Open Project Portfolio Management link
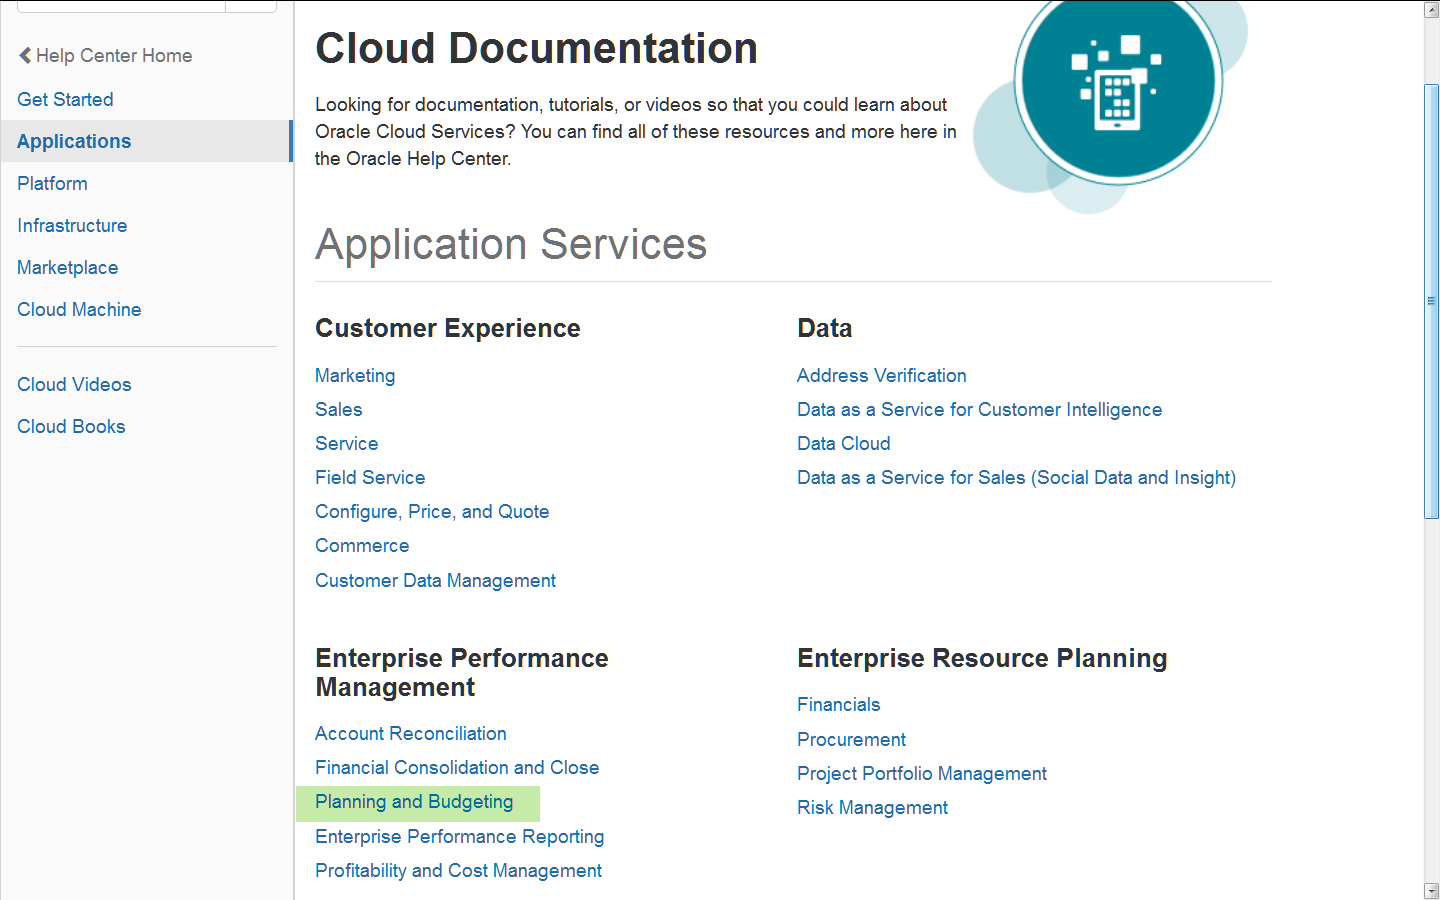This screenshot has width=1440, height=900. [x=922, y=773]
